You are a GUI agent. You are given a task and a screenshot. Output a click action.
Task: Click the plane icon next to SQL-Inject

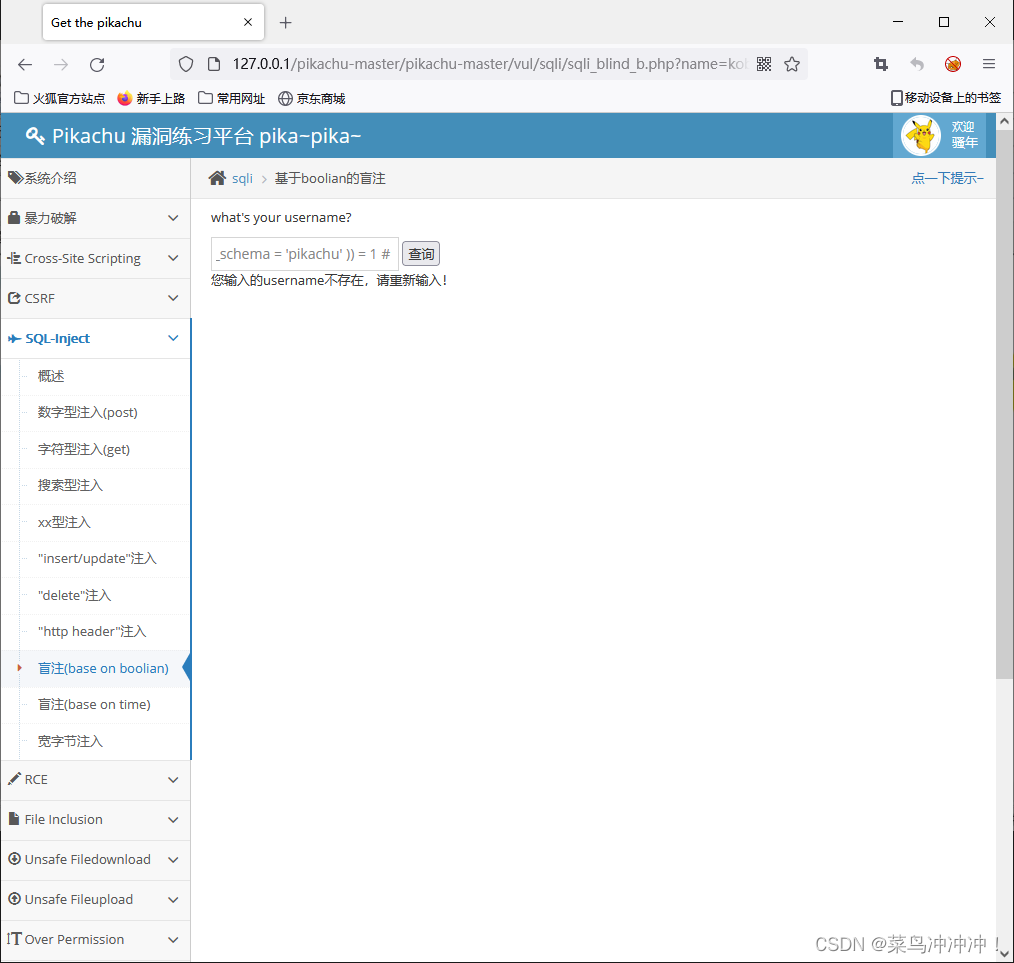pos(14,338)
